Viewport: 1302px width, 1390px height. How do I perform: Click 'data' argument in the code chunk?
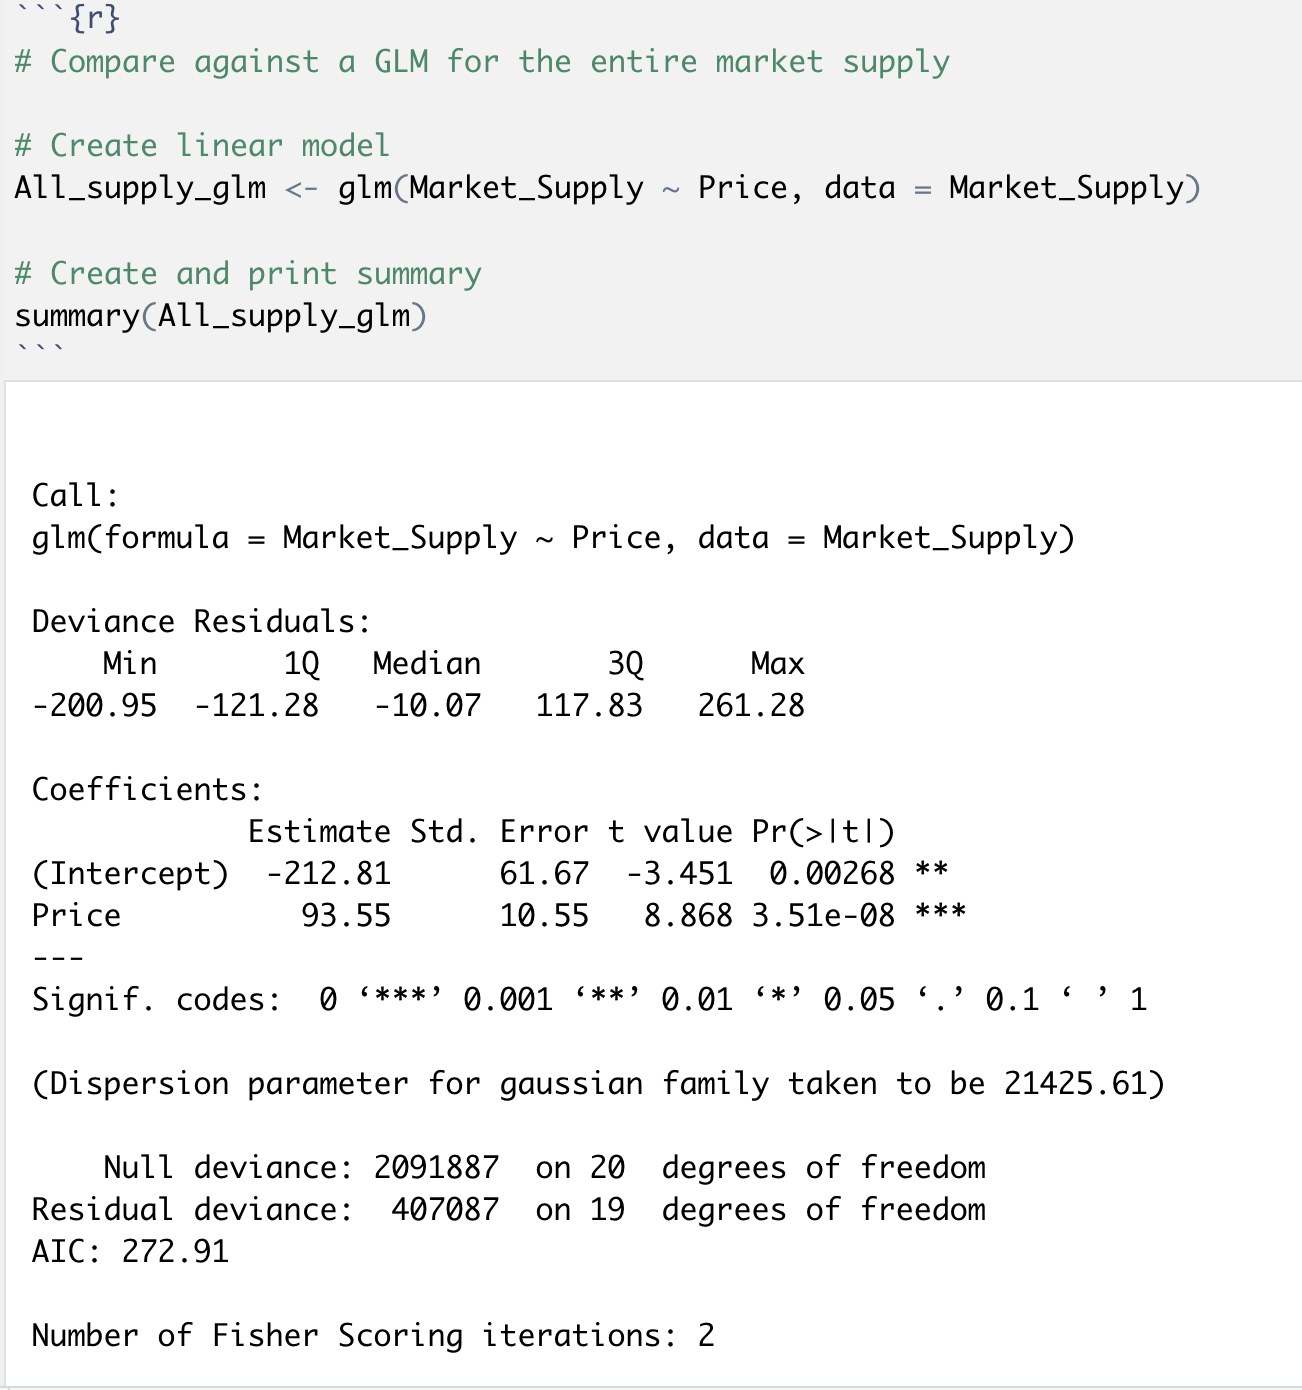tap(859, 188)
